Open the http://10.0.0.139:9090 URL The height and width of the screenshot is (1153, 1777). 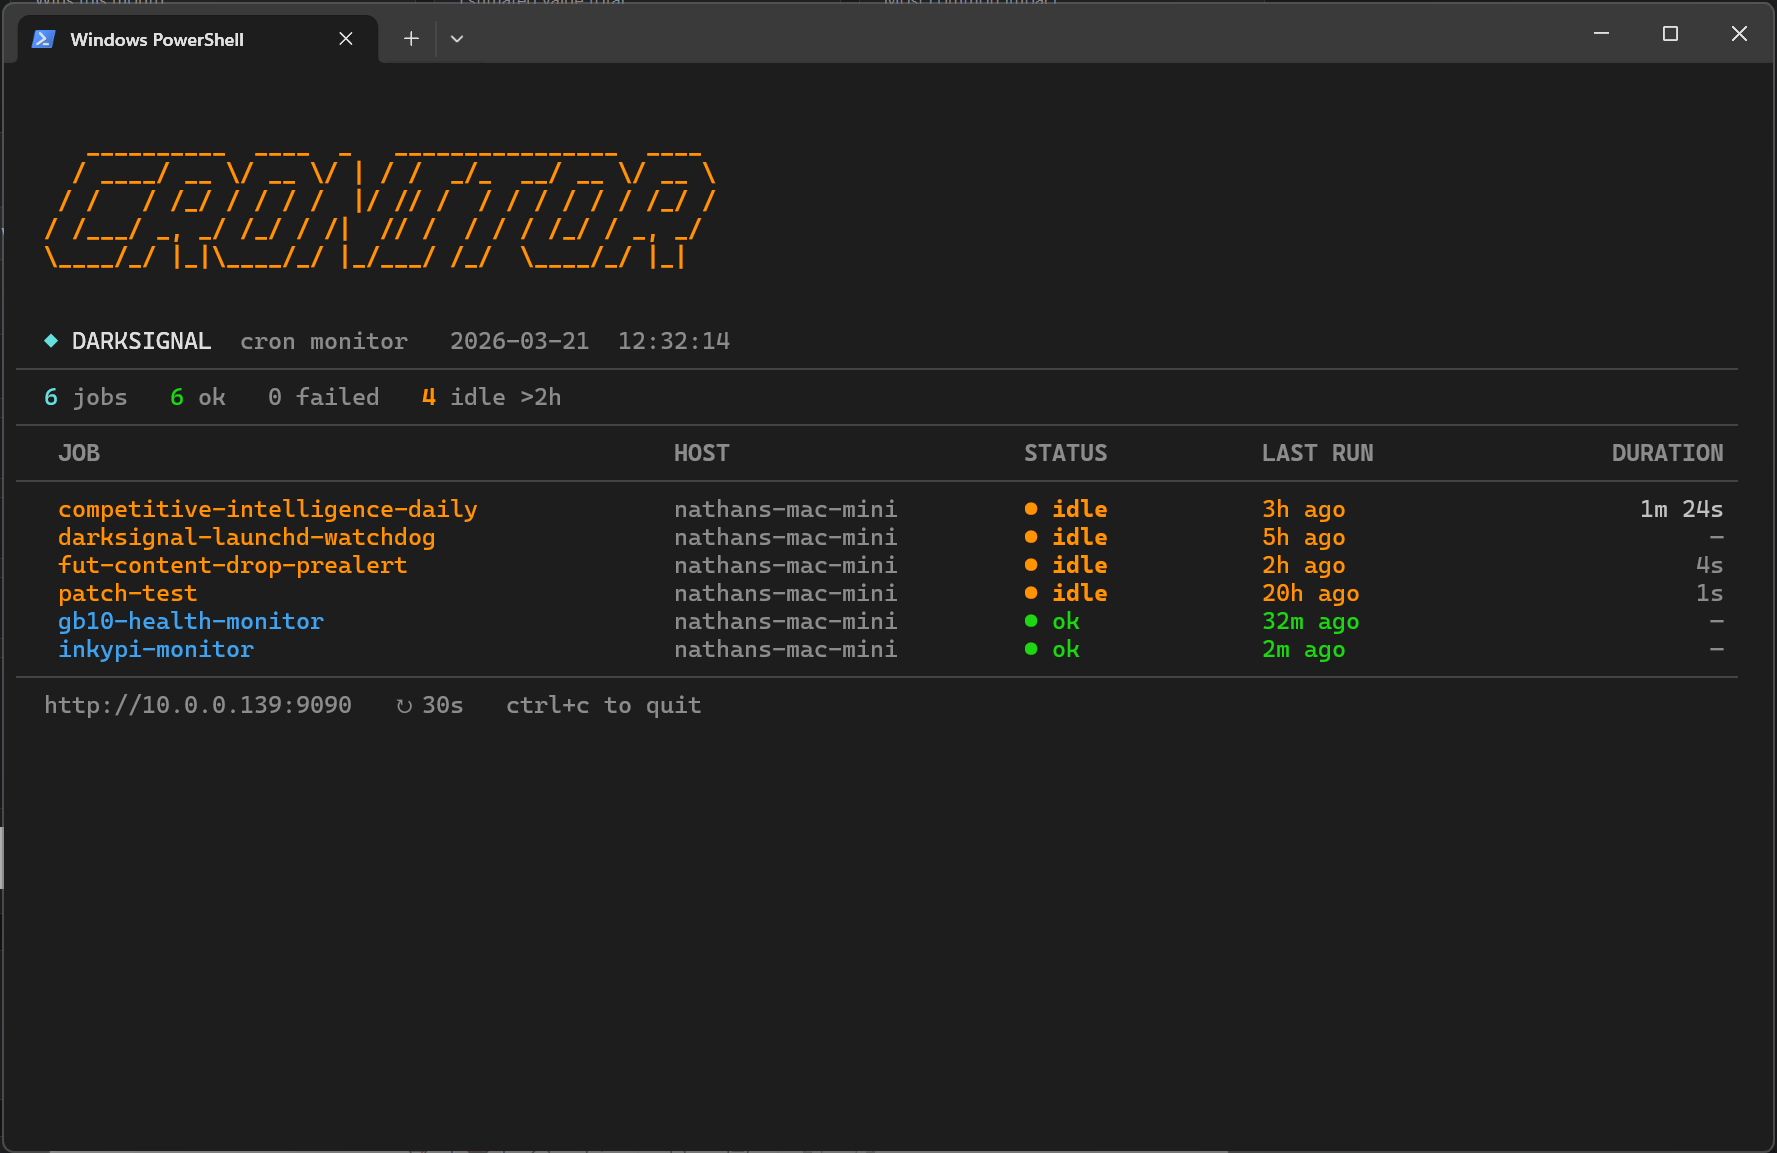tap(198, 705)
